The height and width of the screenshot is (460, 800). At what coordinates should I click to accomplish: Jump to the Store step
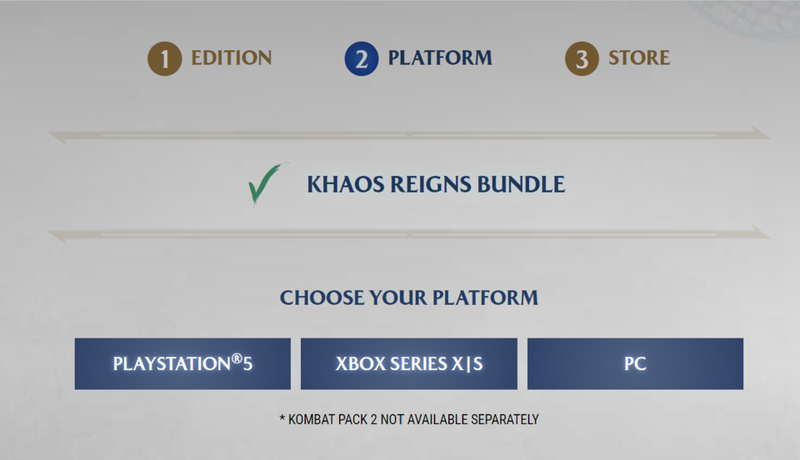tap(639, 58)
